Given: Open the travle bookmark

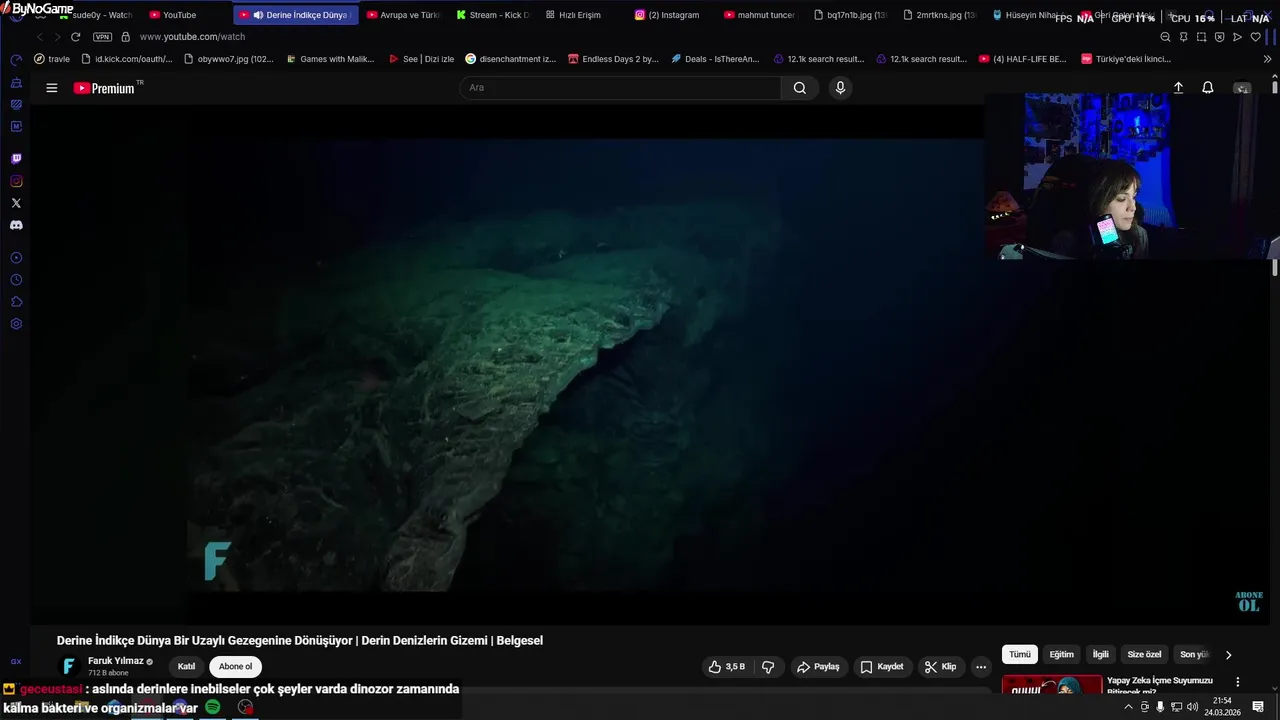Looking at the screenshot, I should click(52, 59).
